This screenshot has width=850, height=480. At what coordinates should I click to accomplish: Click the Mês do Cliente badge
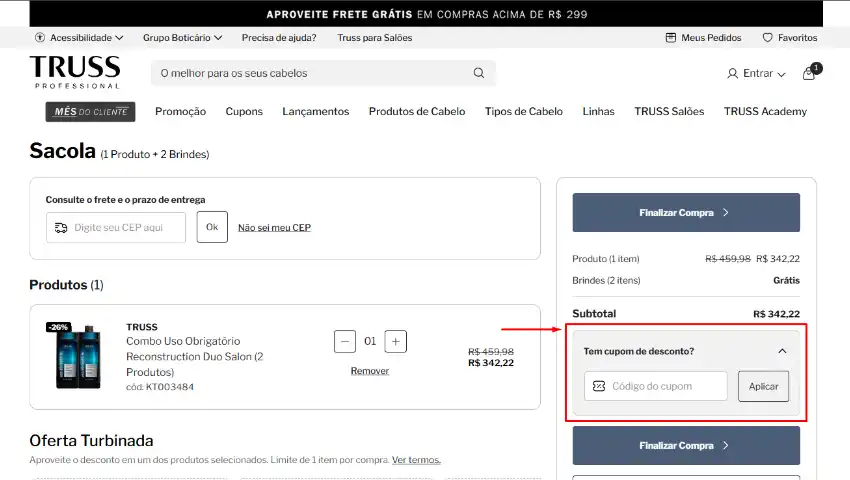pyautogui.click(x=91, y=112)
